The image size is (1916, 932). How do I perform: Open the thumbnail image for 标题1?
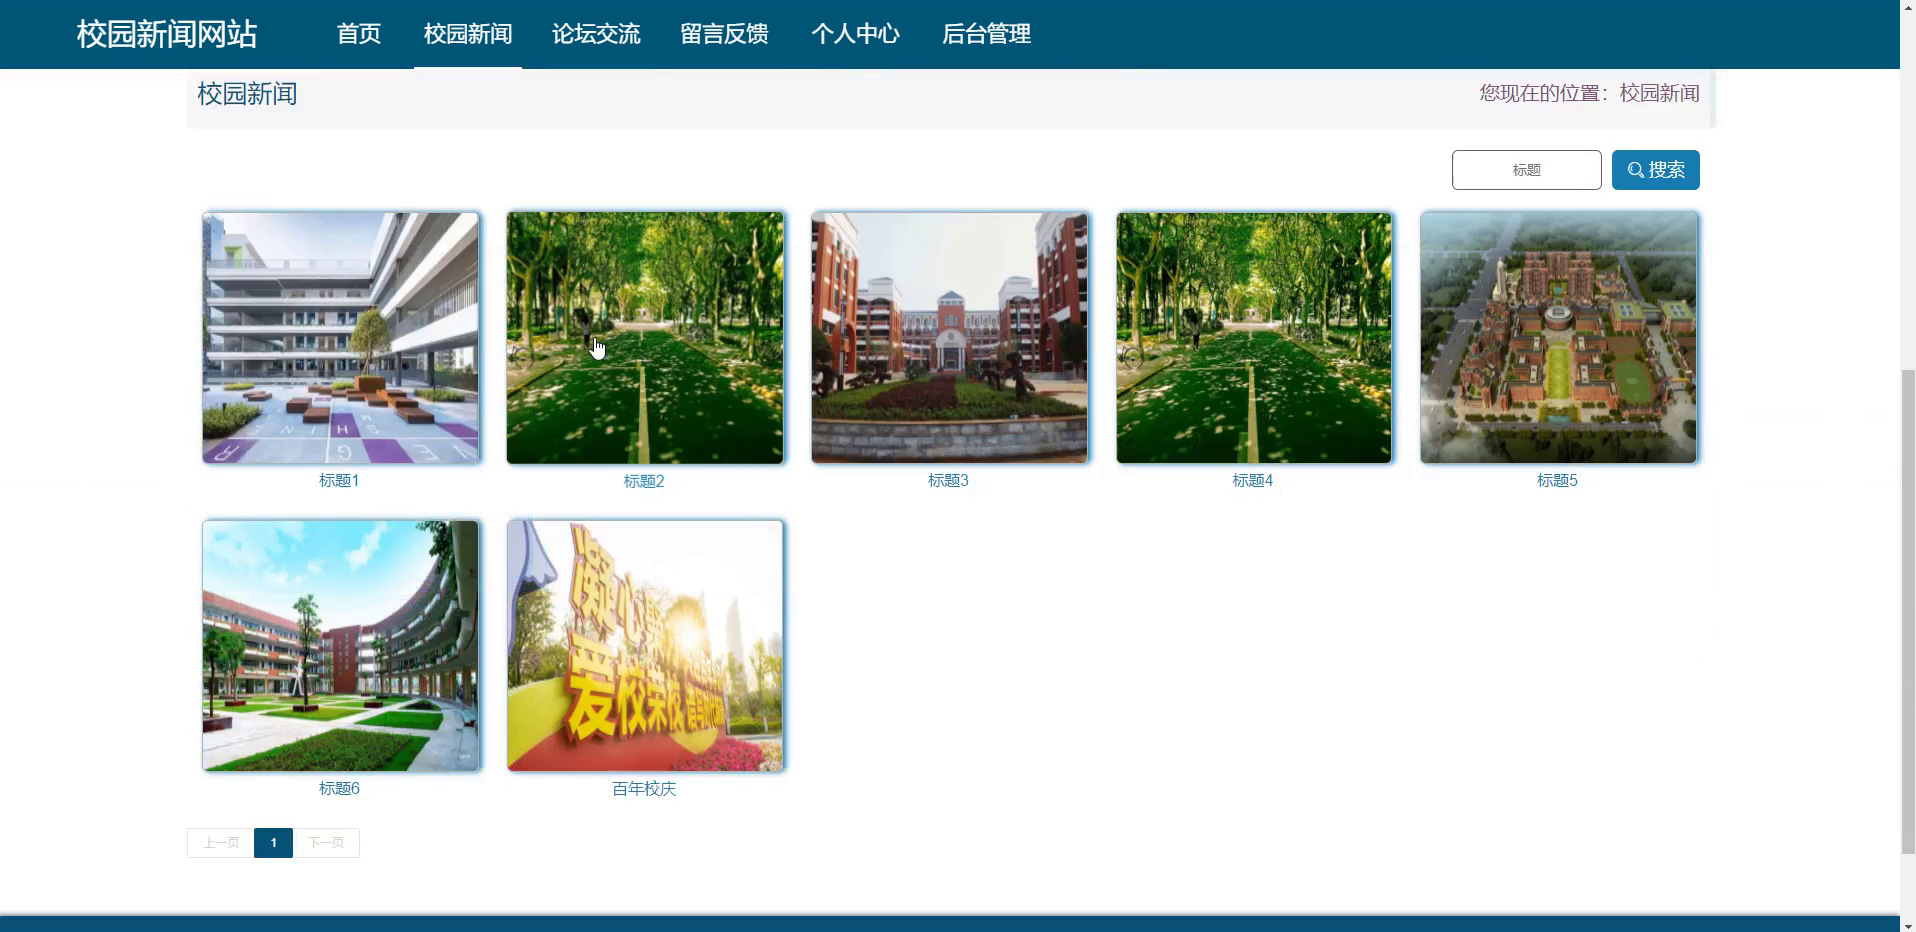[x=341, y=338]
